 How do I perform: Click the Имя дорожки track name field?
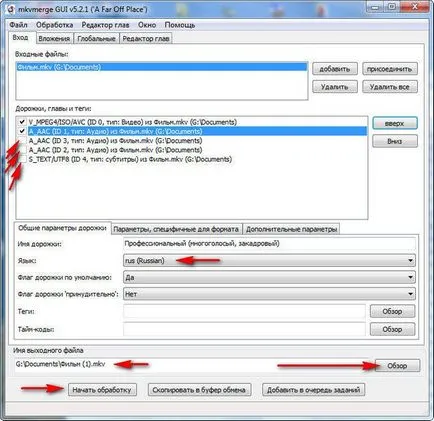[x=269, y=244]
